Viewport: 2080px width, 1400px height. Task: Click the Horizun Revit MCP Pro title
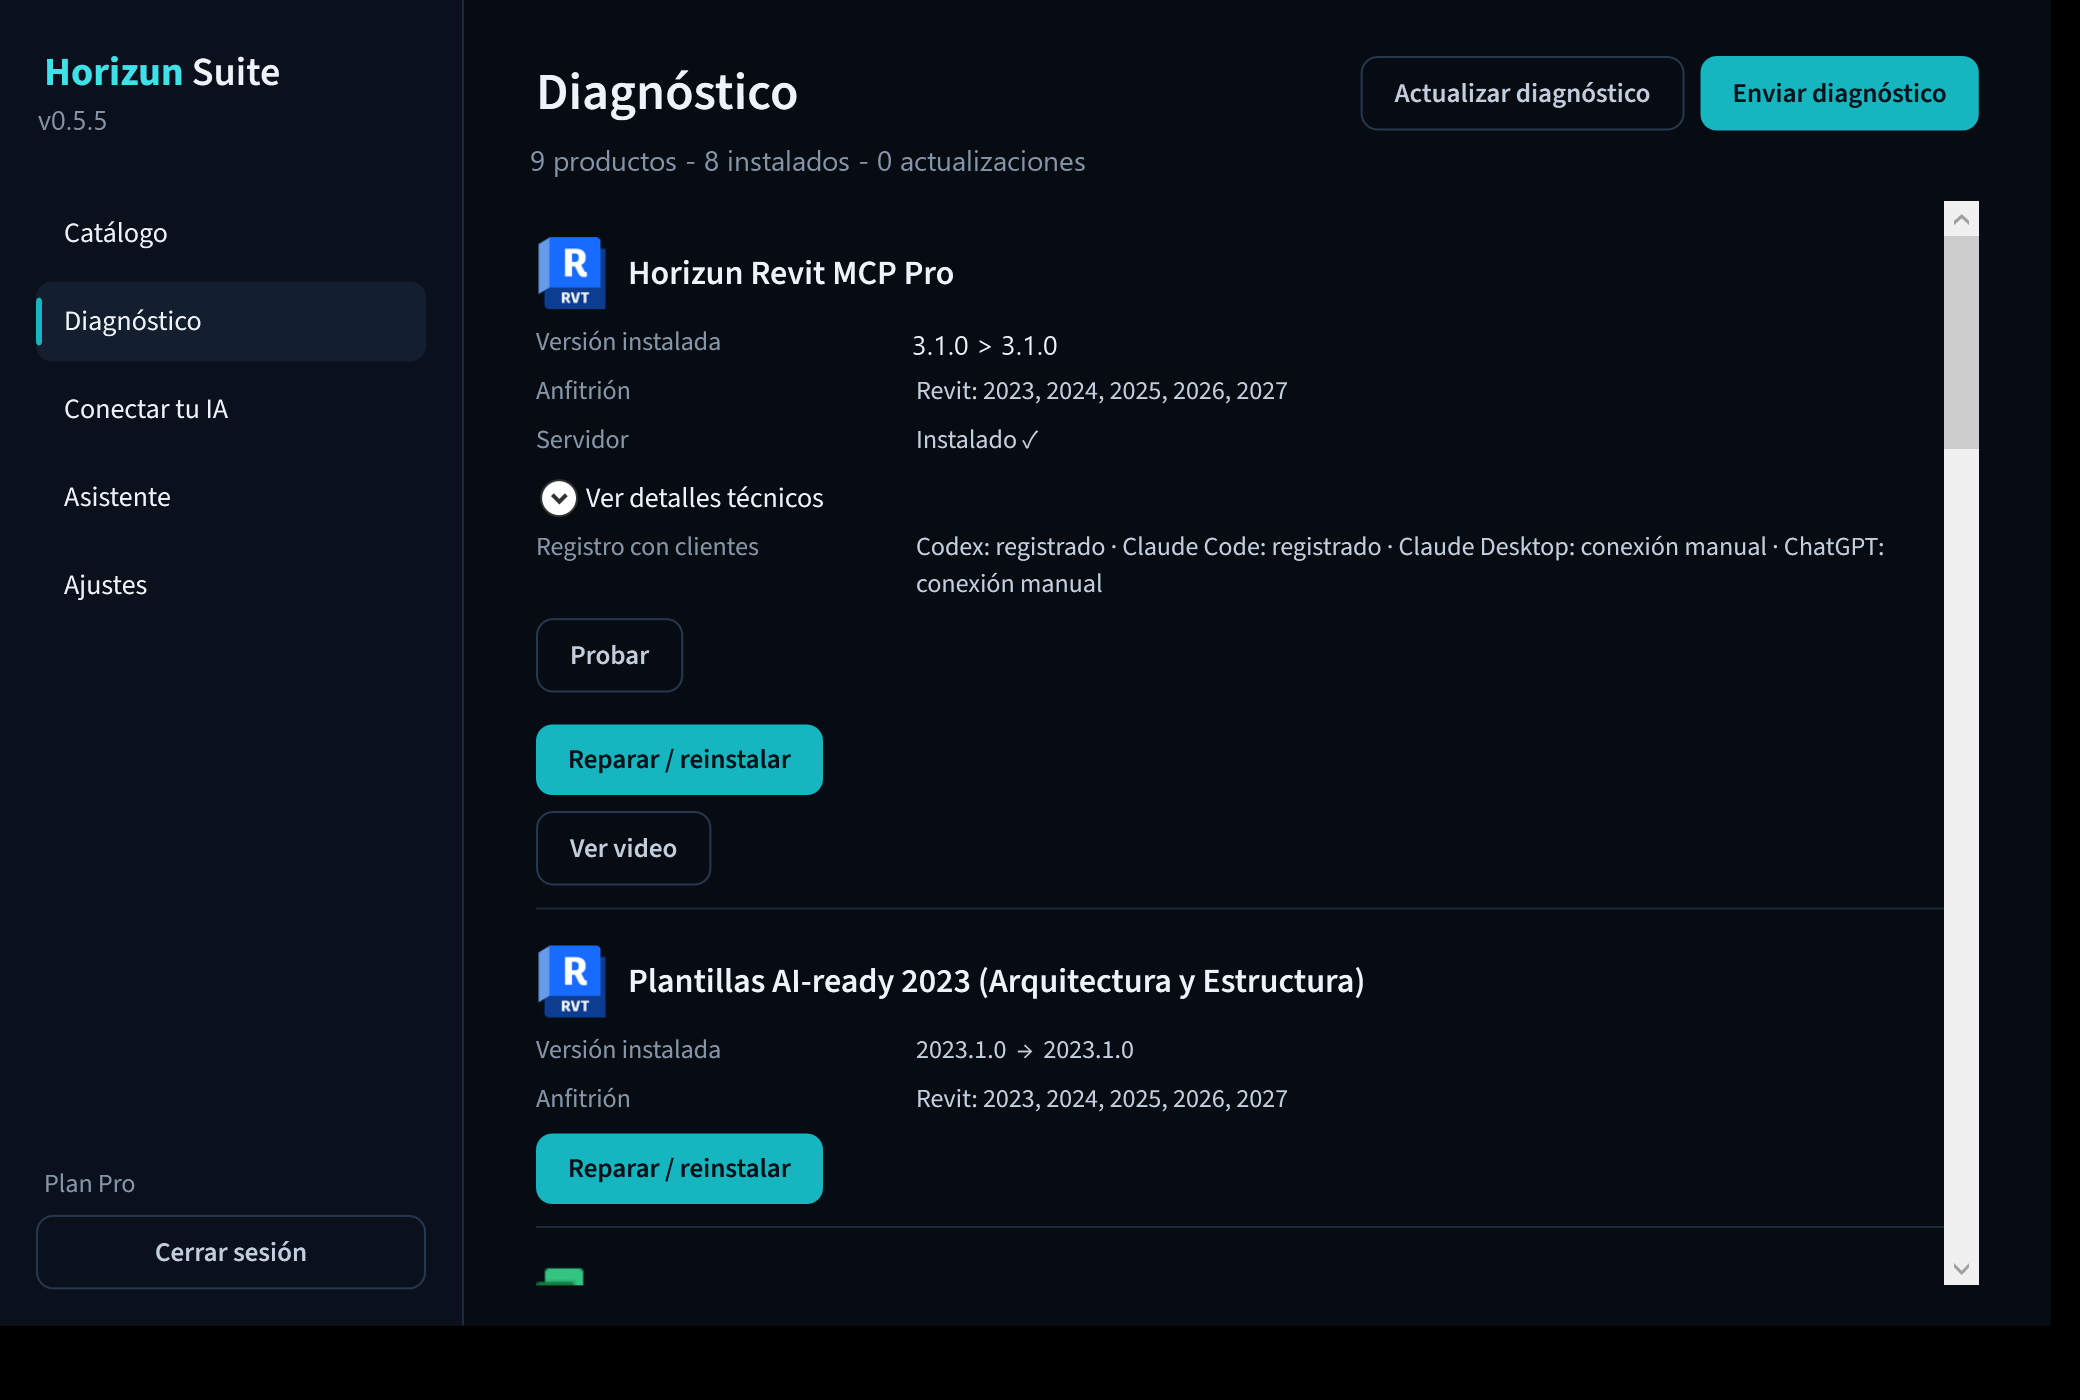[x=791, y=273]
